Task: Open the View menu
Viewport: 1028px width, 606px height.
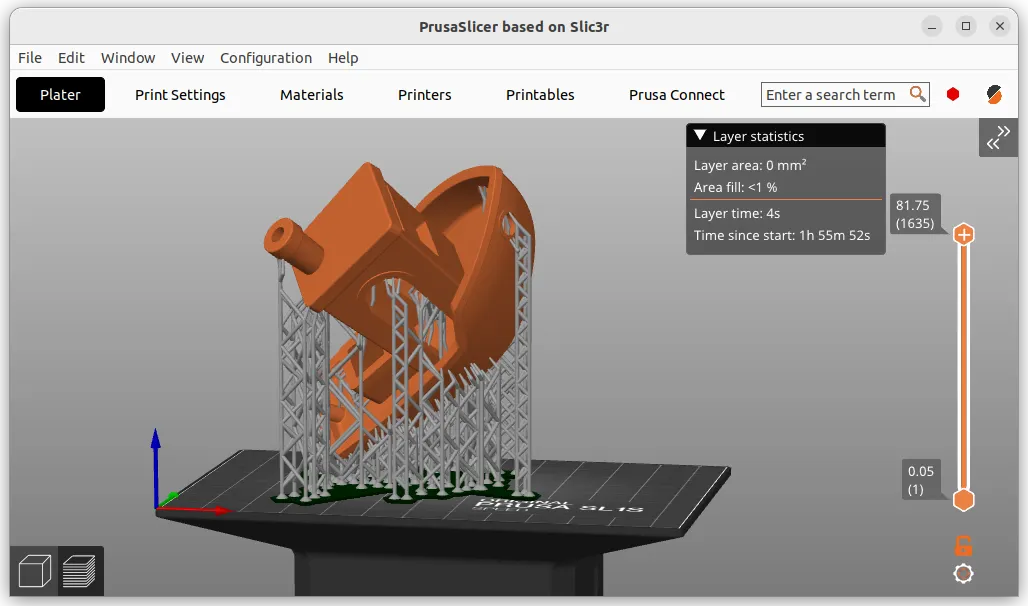Action: click(187, 58)
